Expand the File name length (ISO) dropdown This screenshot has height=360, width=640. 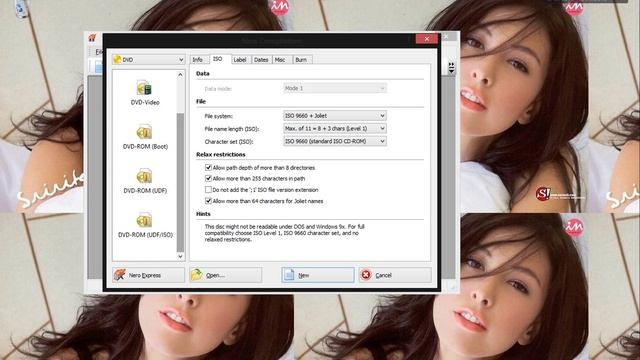click(x=335, y=128)
